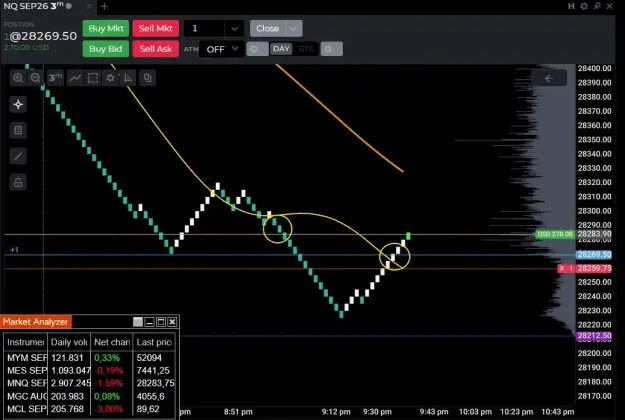625x420 pixels.
Task: Select the Market Analyzer tab
Action: coord(36,322)
